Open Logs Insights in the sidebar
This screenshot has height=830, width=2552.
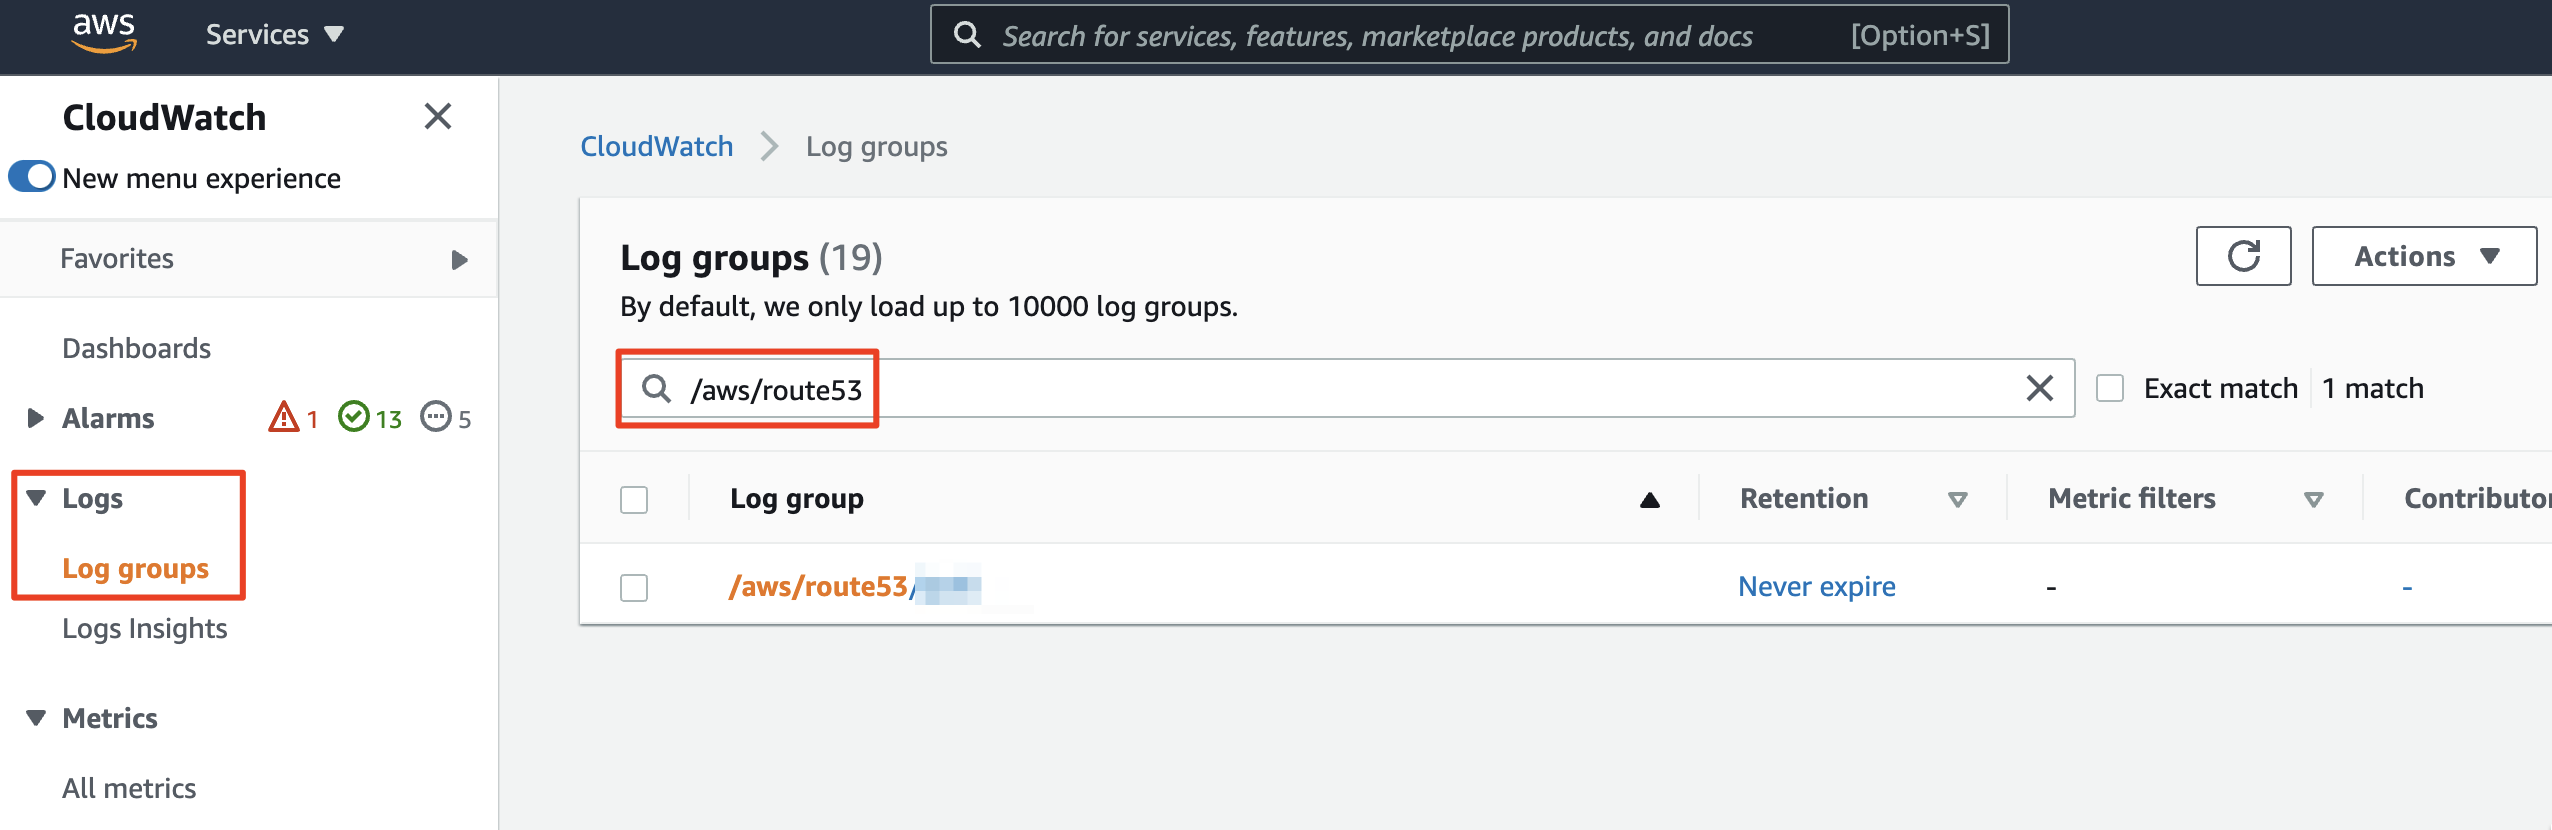(145, 628)
